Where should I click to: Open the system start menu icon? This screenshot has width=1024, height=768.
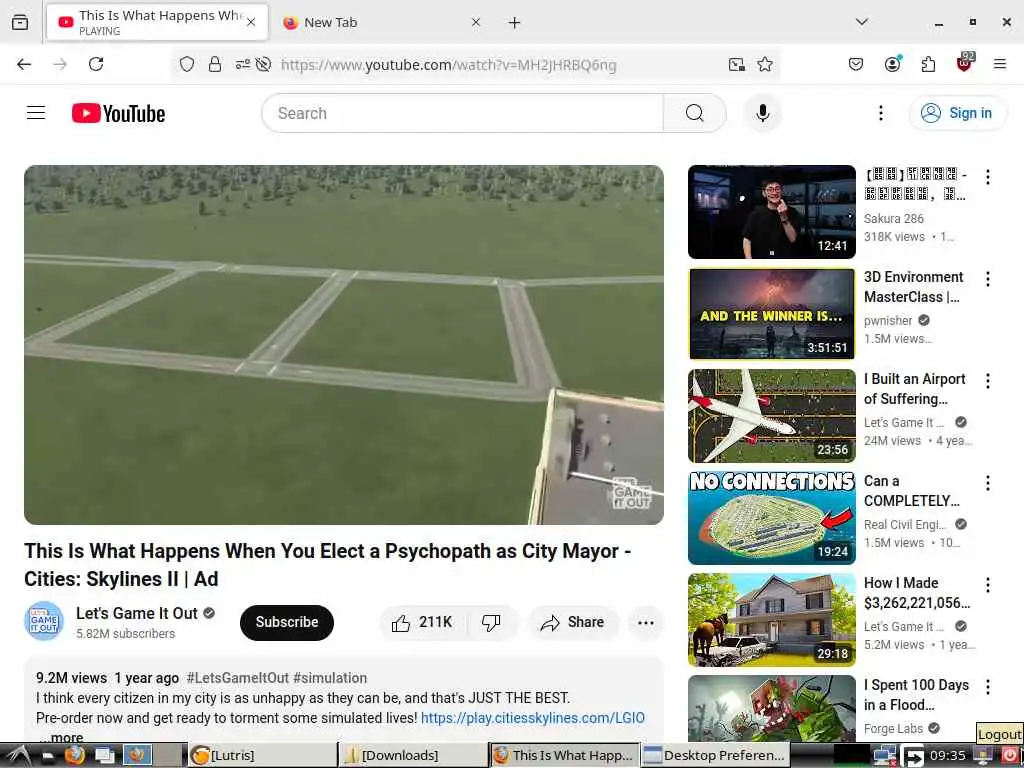coord(17,755)
